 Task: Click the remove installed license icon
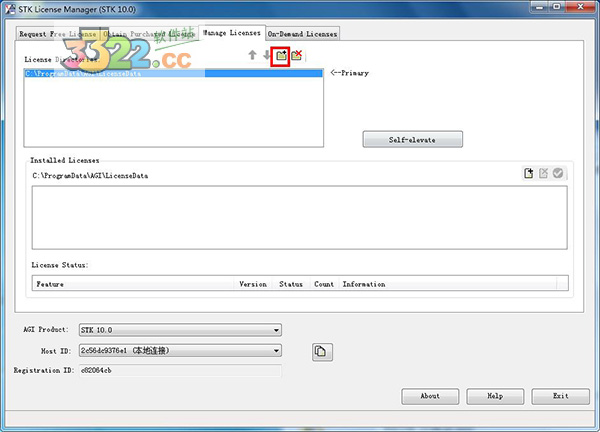click(544, 174)
